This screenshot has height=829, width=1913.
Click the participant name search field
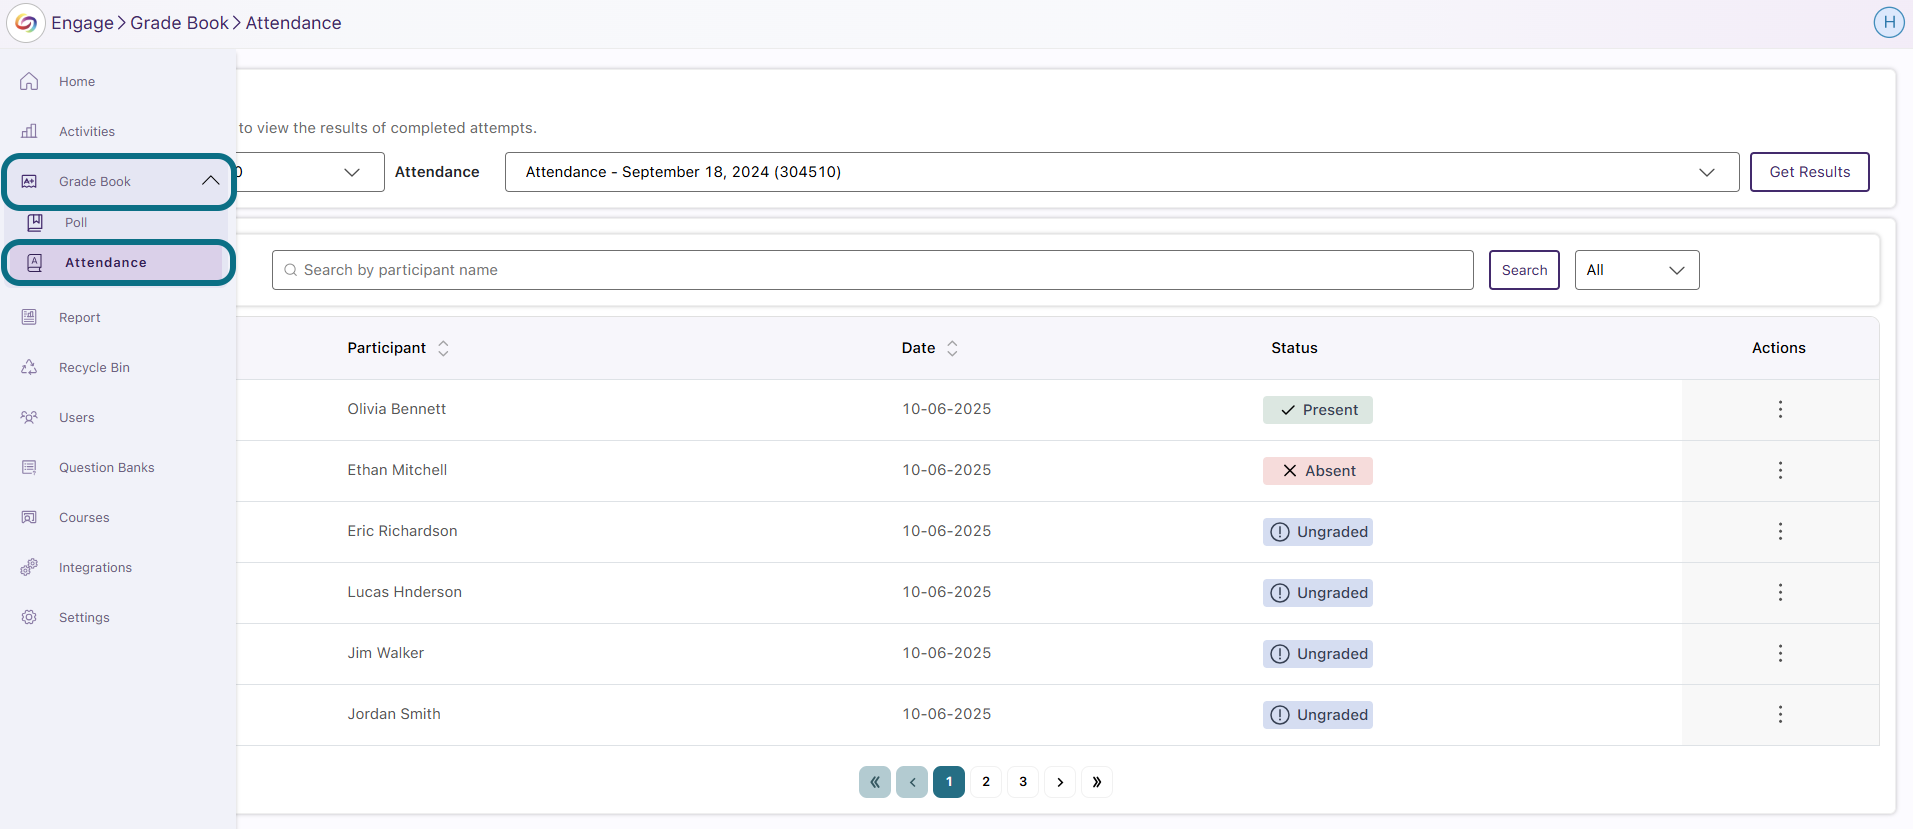click(873, 270)
